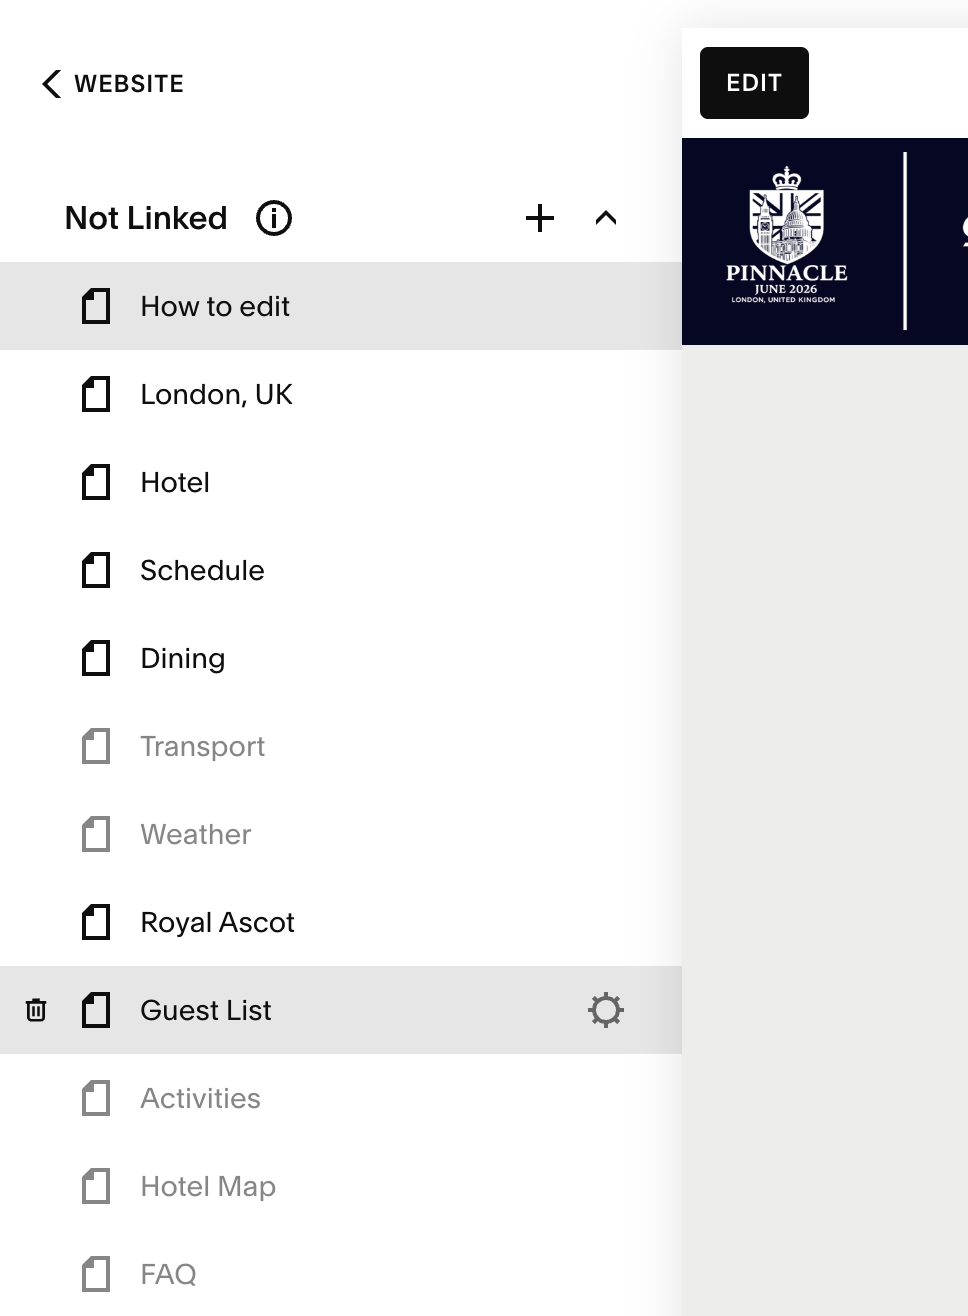Click the page icon next to Hotel
Image resolution: width=968 pixels, height=1316 pixels.
96,482
